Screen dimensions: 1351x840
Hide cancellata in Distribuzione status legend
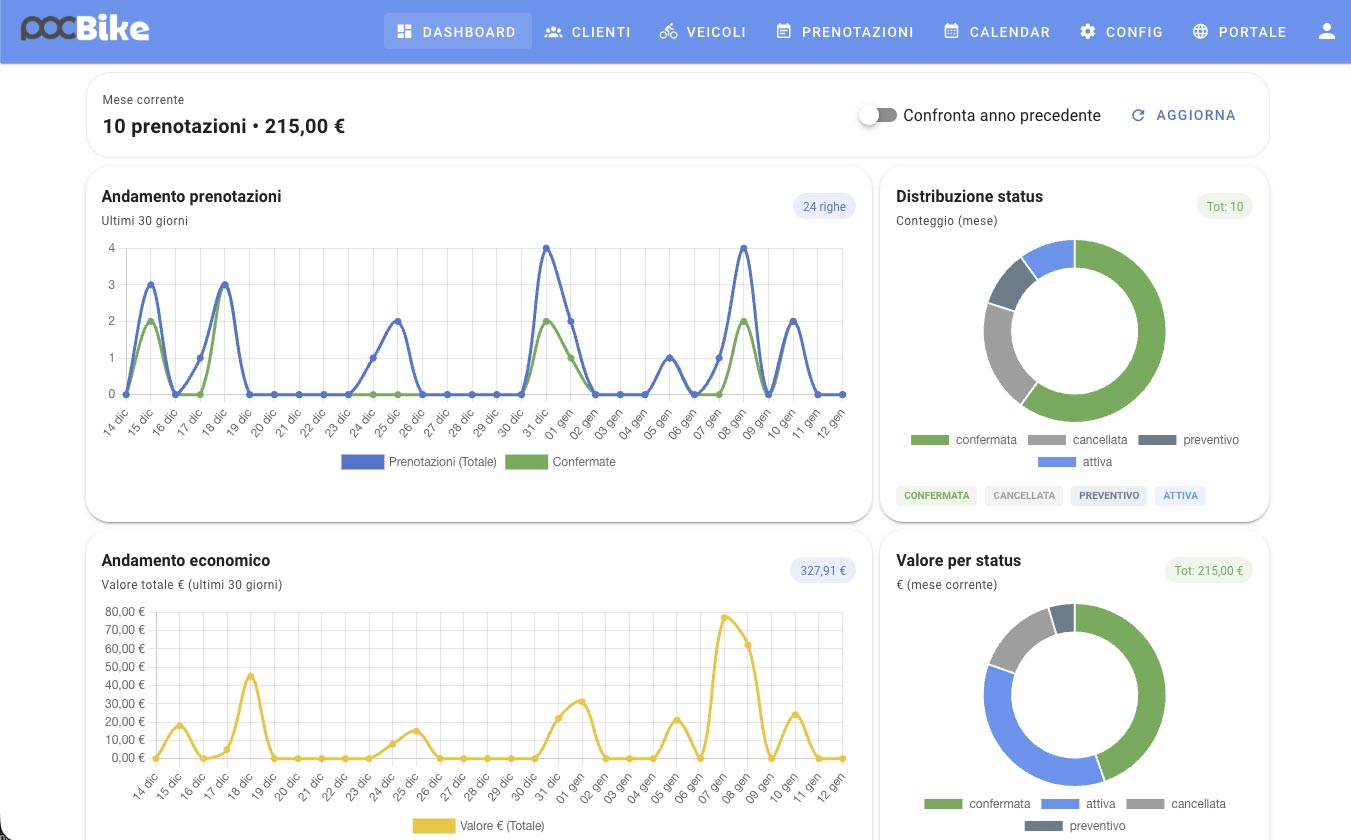pos(1078,440)
